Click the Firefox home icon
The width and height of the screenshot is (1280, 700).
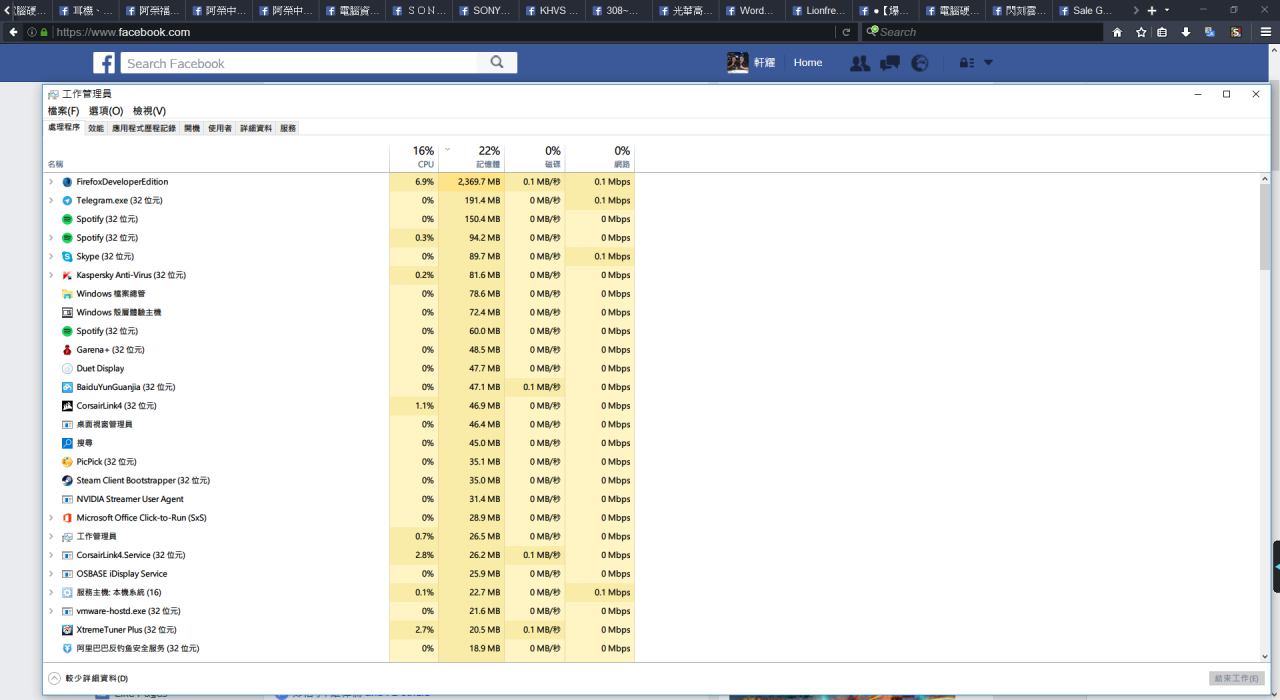[1117, 32]
